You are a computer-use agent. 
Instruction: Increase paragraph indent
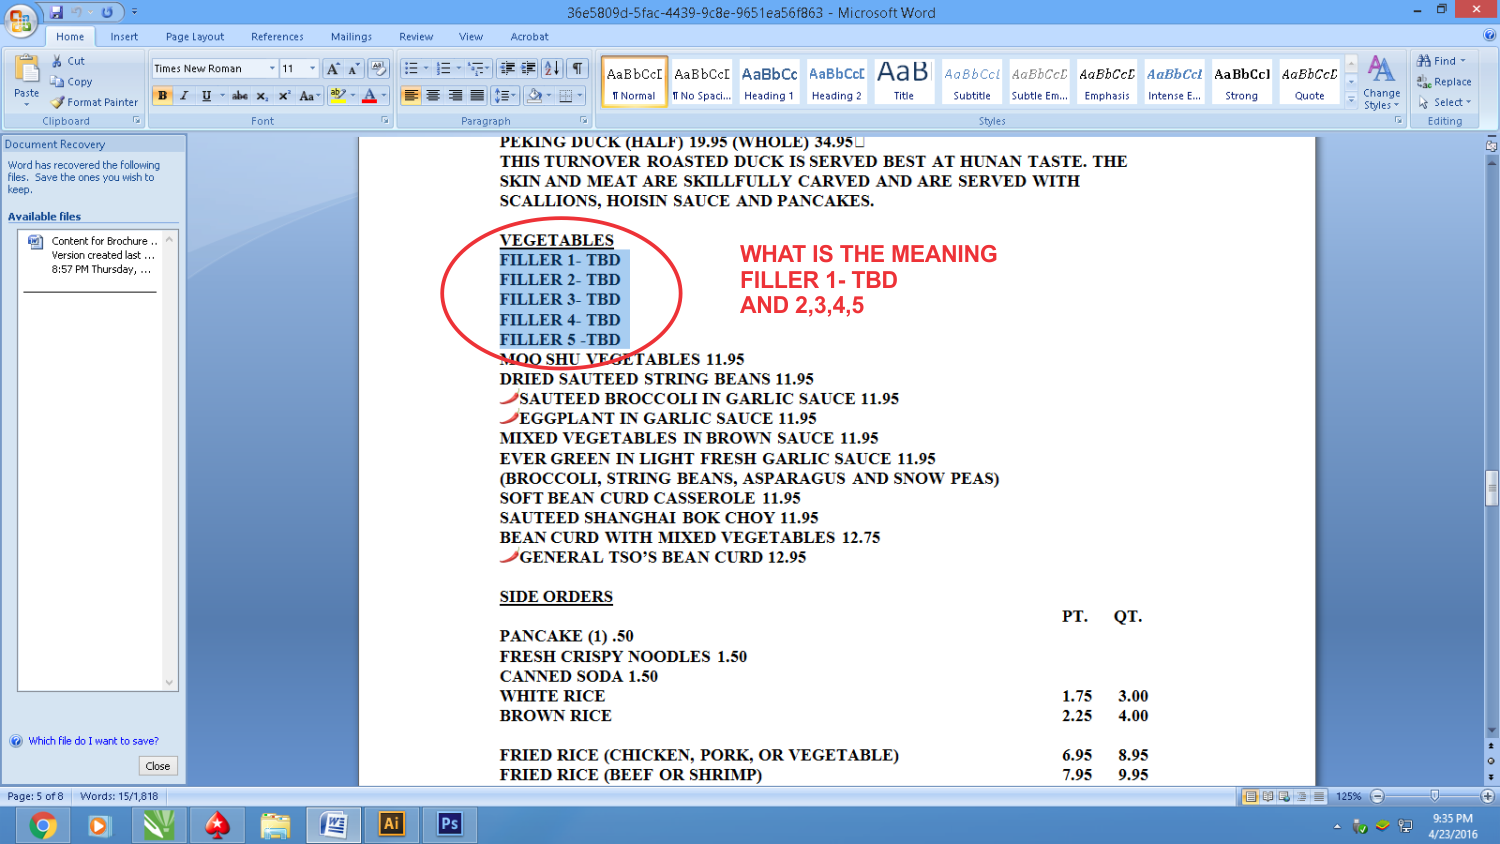[528, 69]
